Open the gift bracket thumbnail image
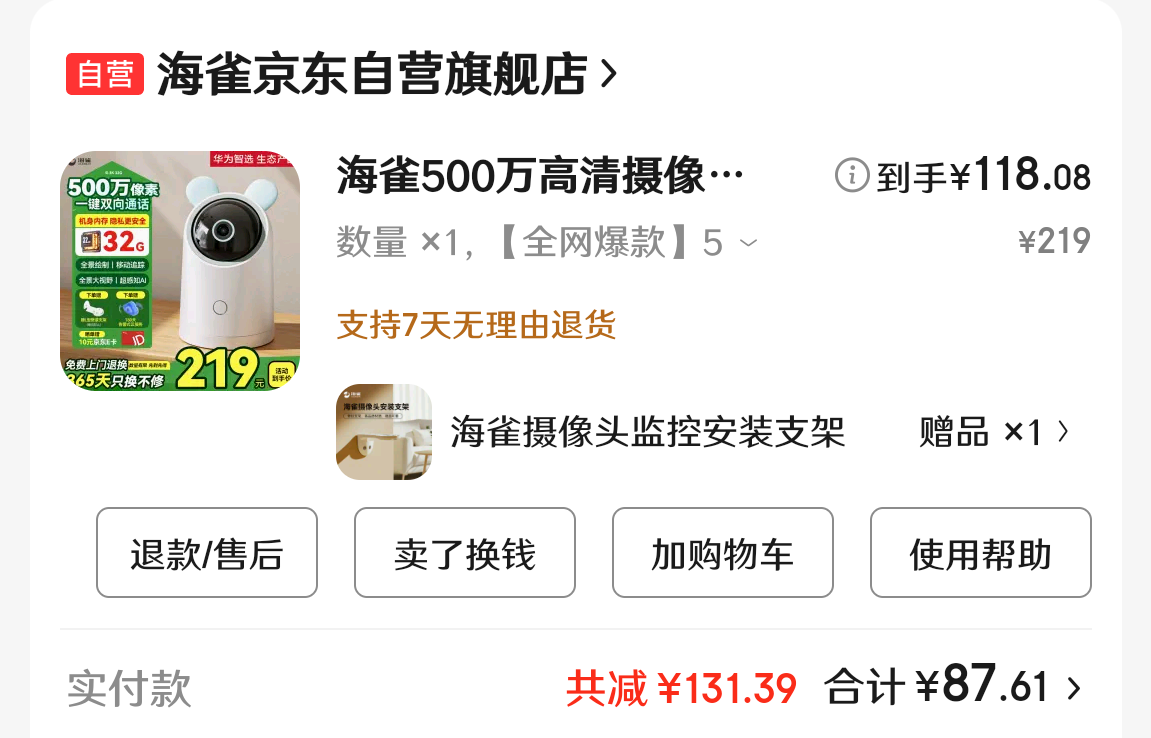 tap(384, 432)
